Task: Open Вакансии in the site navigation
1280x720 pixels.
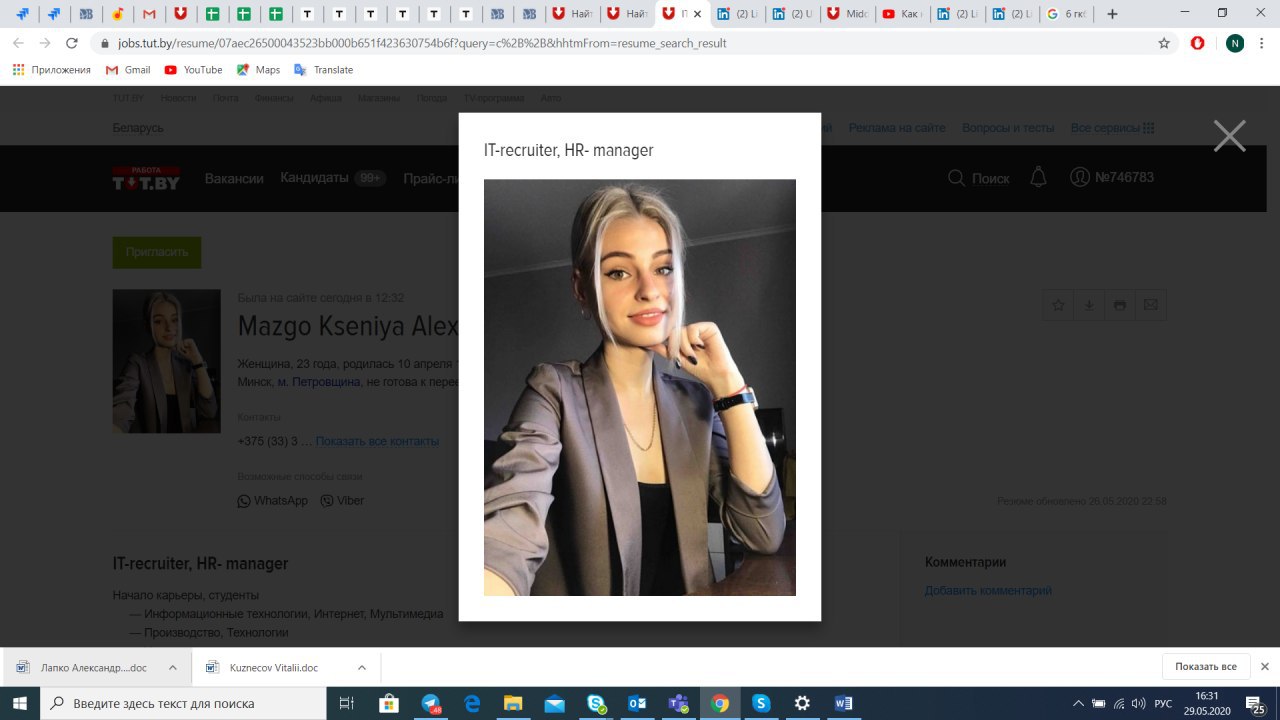Action: (234, 178)
